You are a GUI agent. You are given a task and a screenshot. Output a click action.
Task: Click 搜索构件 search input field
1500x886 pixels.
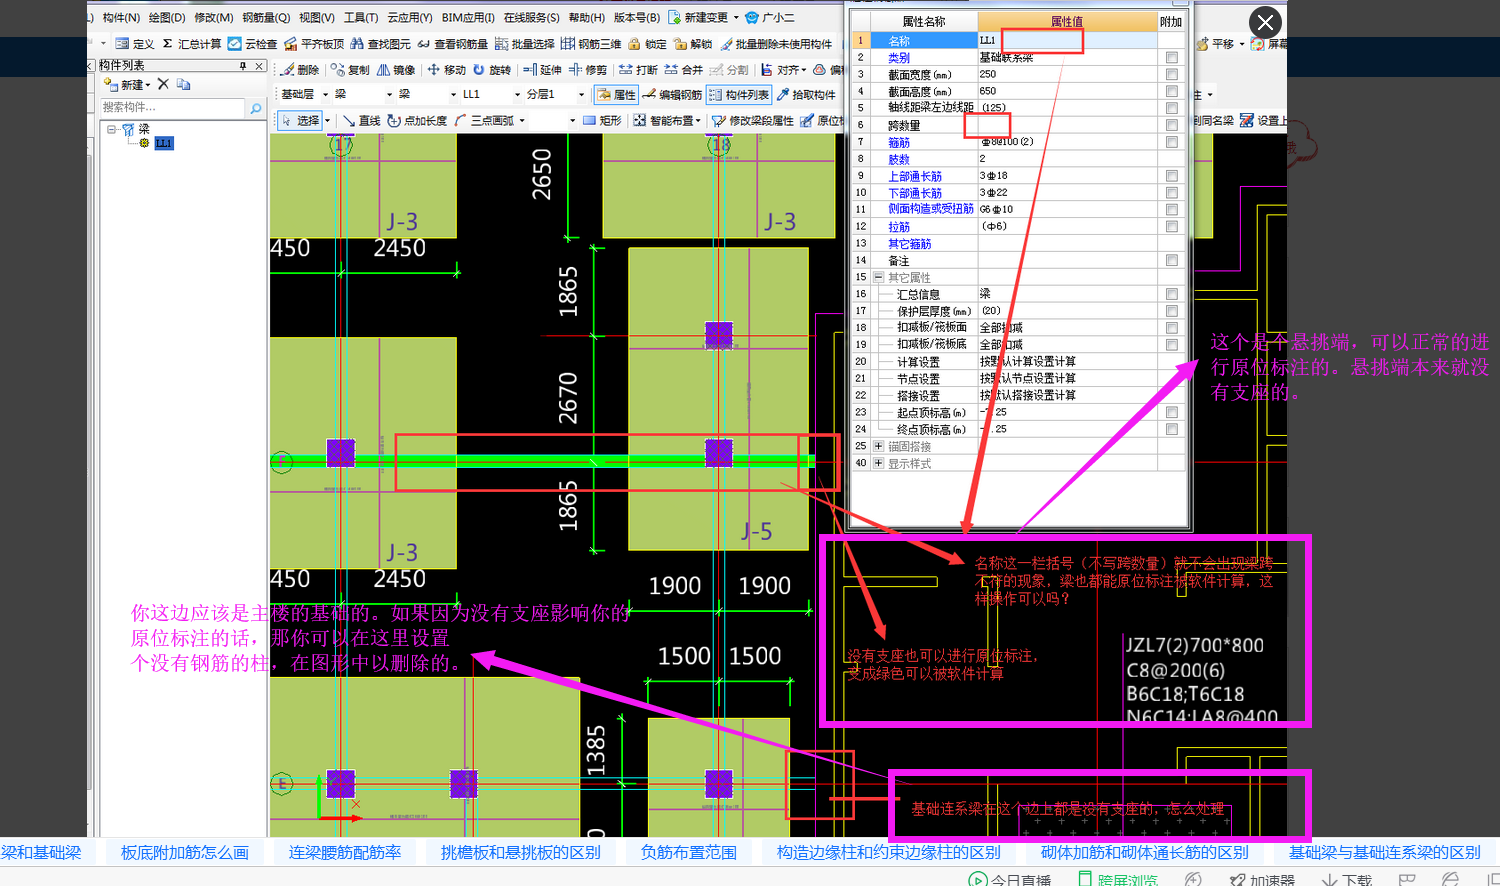tap(172, 107)
